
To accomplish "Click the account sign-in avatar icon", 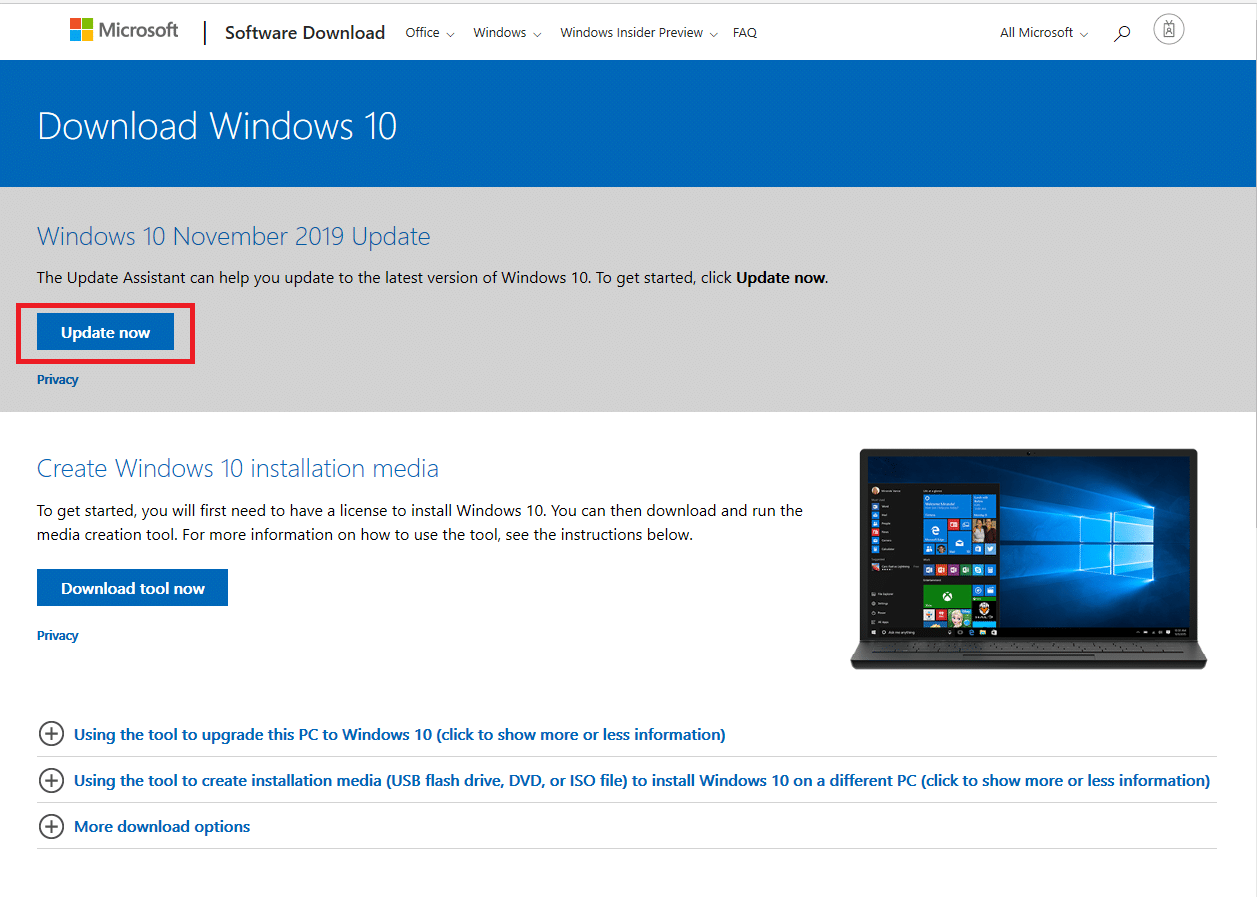I will tap(1168, 30).
